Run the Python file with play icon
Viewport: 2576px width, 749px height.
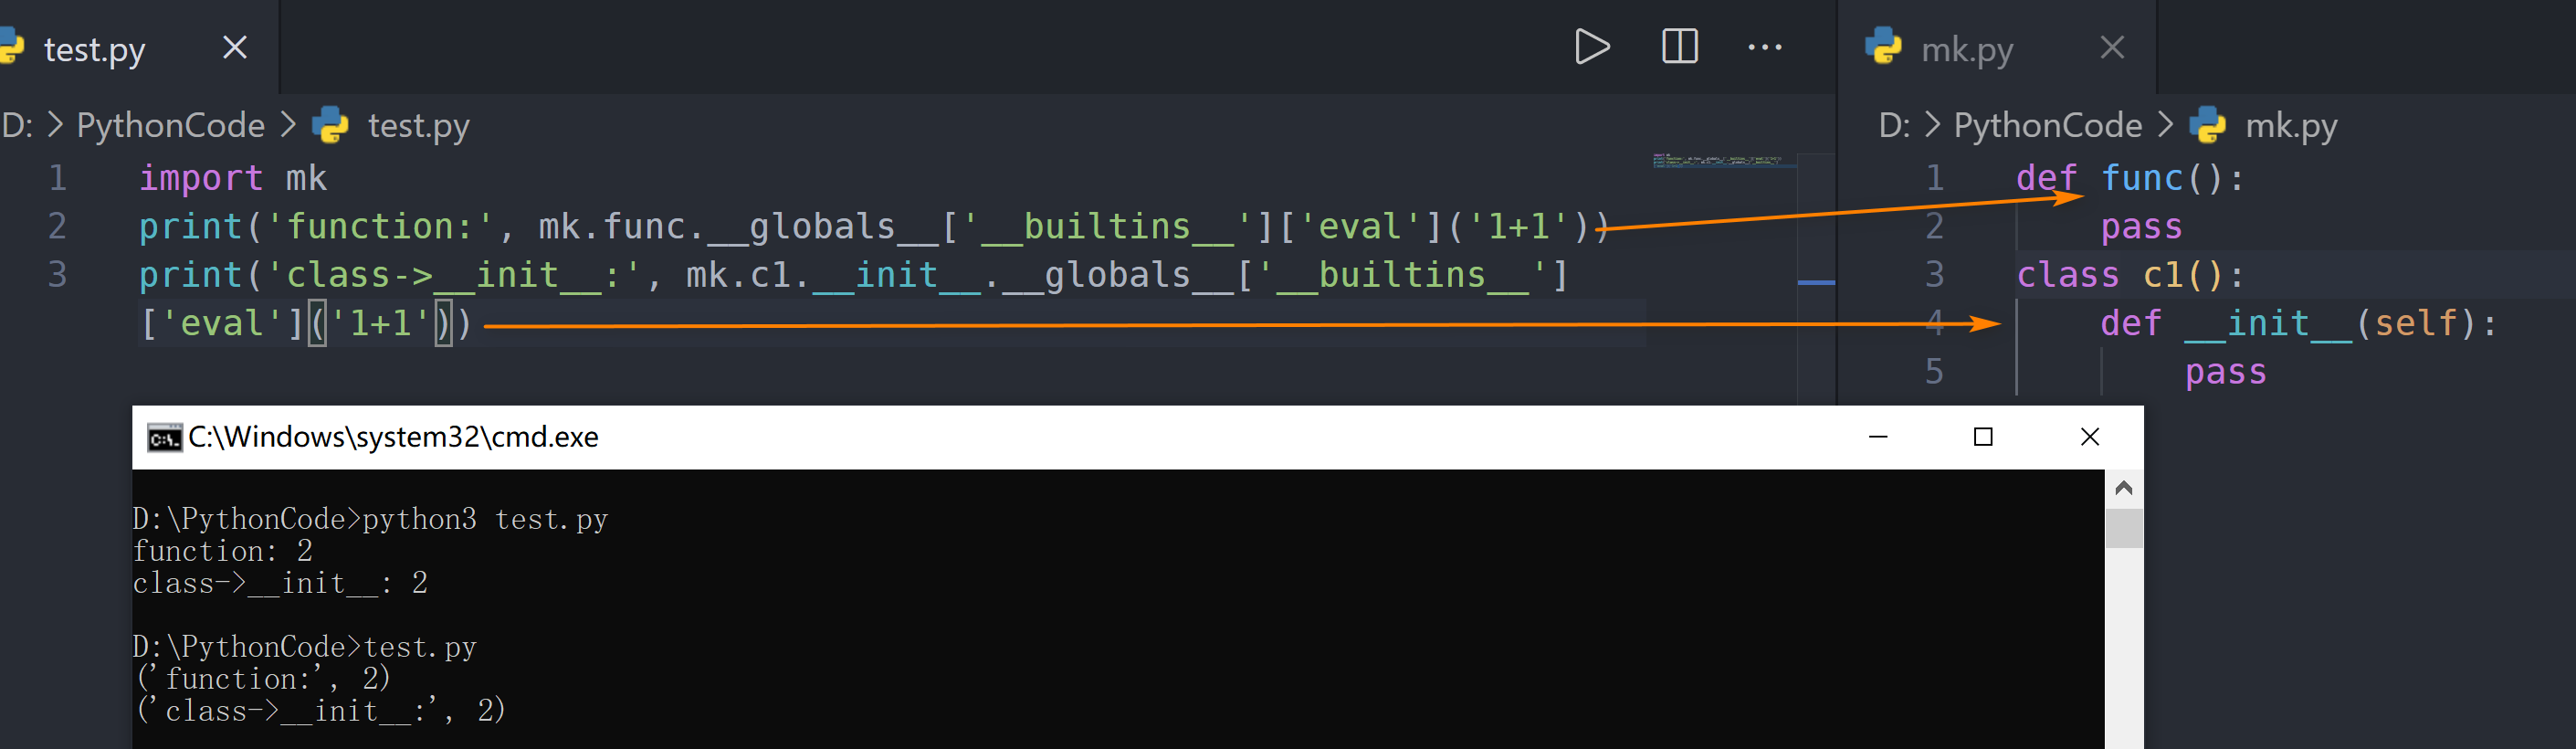[x=1591, y=47]
